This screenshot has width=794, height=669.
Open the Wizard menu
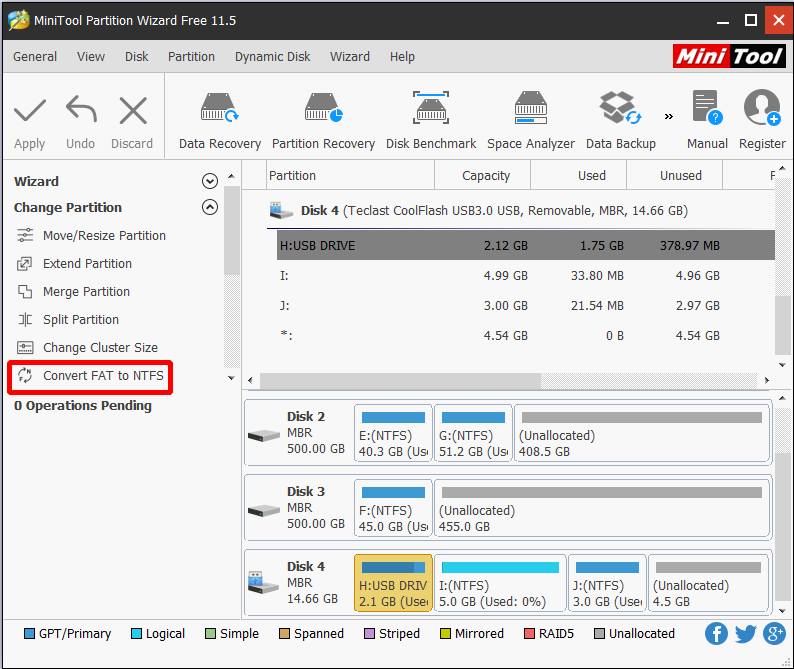350,57
